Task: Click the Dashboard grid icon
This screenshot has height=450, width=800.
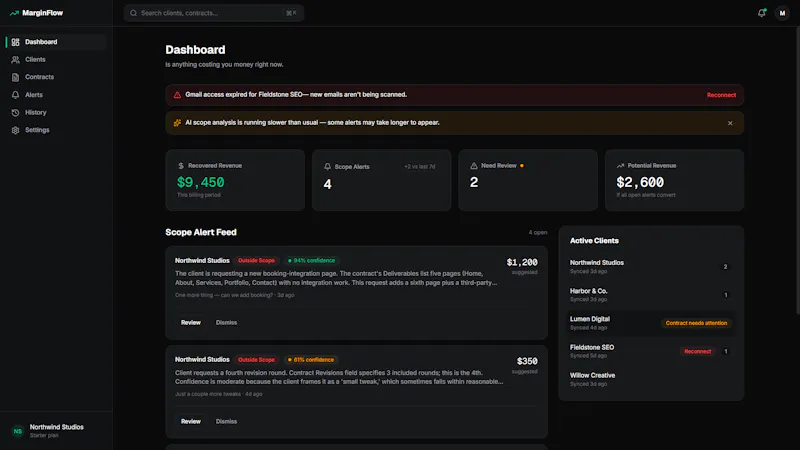Action: [x=15, y=42]
